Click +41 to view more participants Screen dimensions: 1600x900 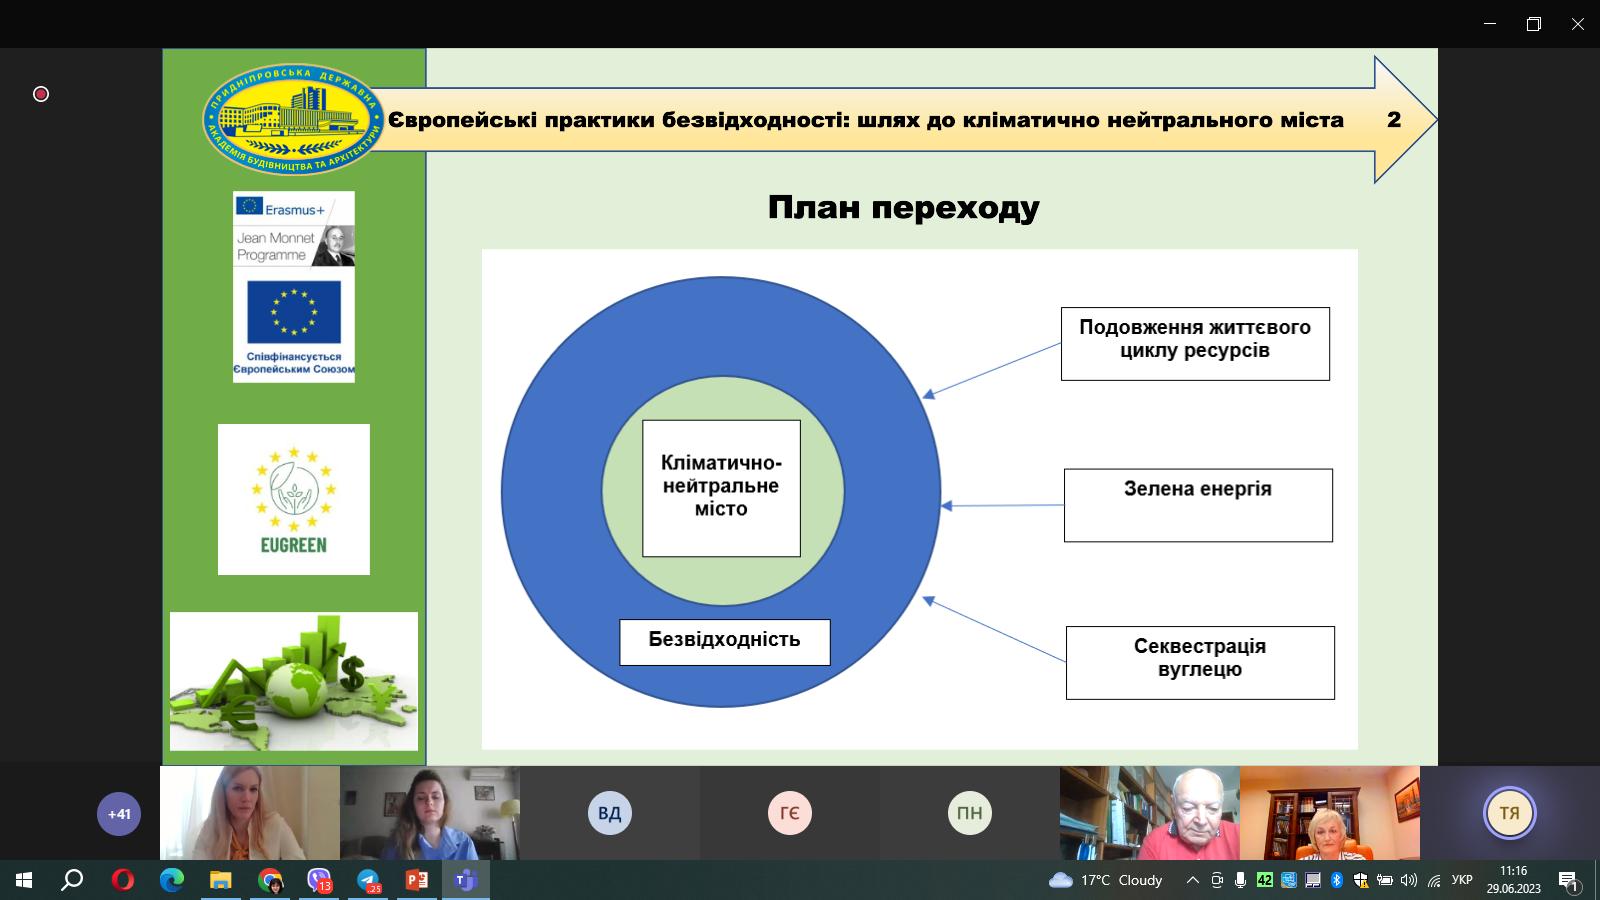point(119,814)
